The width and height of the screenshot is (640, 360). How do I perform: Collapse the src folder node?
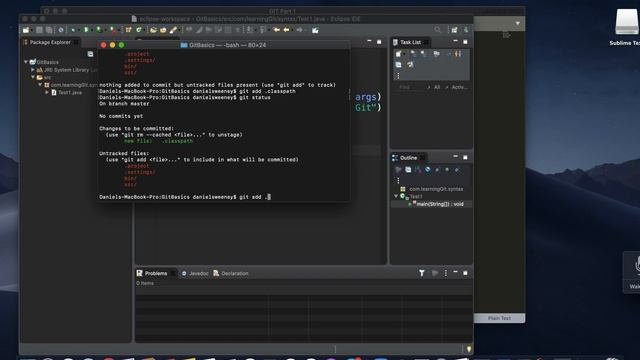point(33,77)
